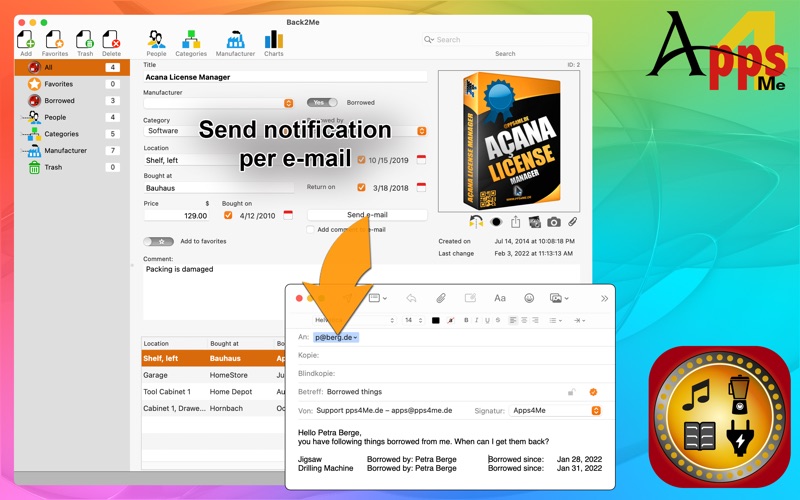Click the Add item toolbar icon
This screenshot has width=800, height=500.
click(x=26, y=40)
